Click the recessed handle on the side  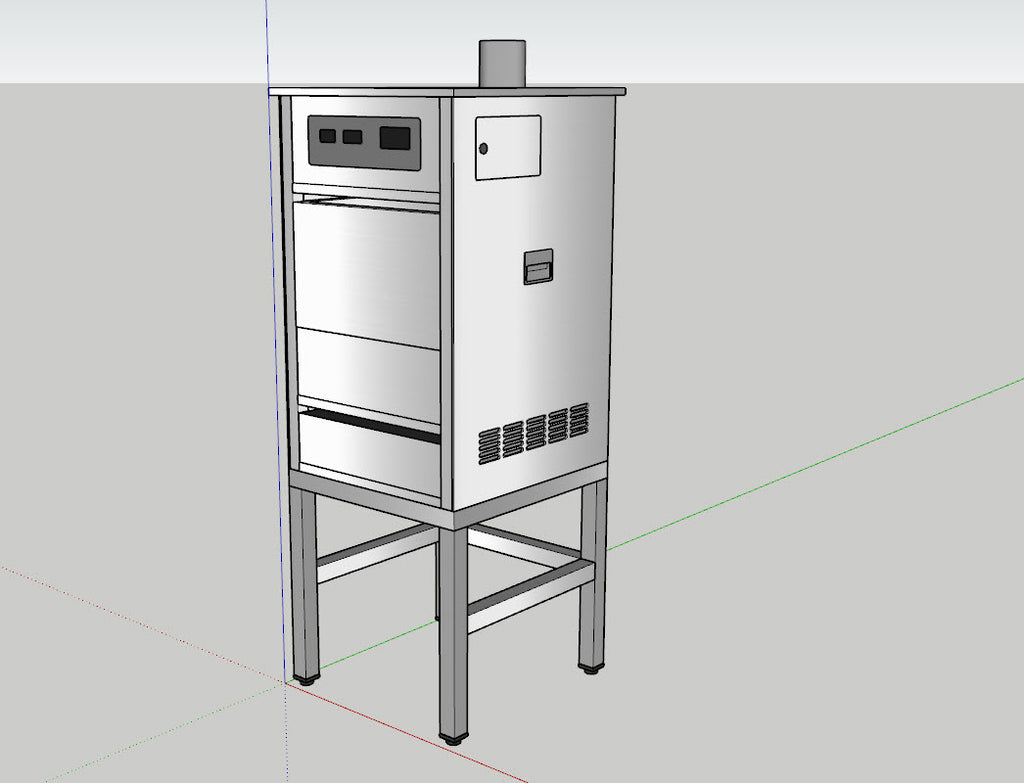click(538, 266)
